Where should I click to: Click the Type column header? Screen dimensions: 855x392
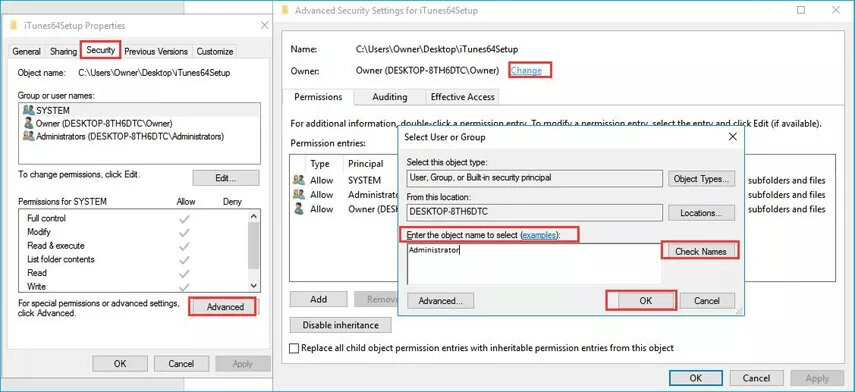(x=320, y=164)
